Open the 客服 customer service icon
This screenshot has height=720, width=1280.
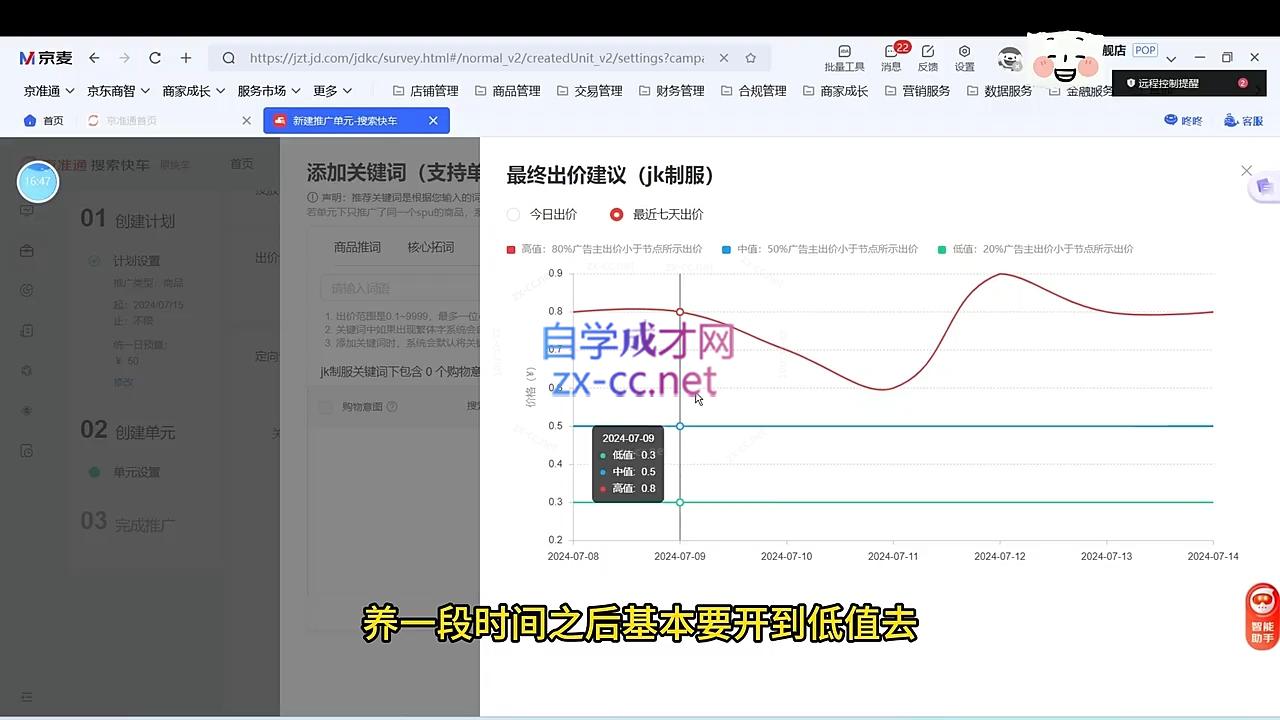point(1243,121)
